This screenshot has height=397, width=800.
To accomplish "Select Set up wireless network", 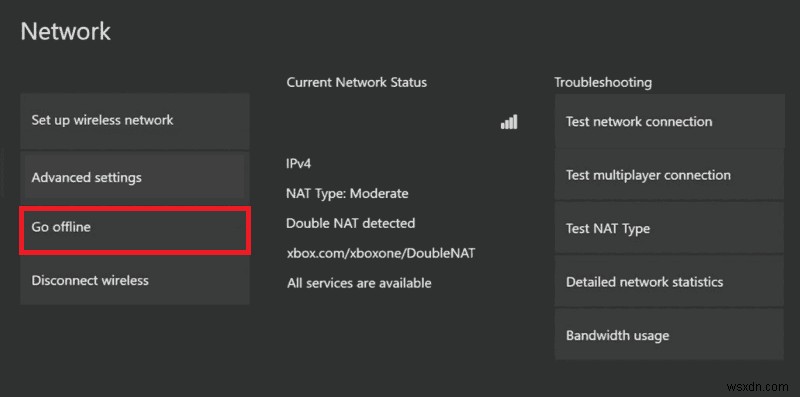I will pyautogui.click(x=135, y=121).
